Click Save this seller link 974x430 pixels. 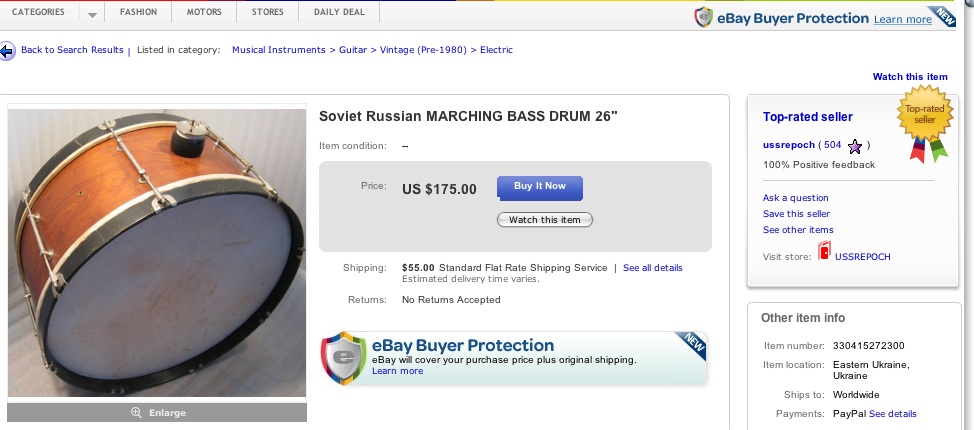tap(796, 214)
